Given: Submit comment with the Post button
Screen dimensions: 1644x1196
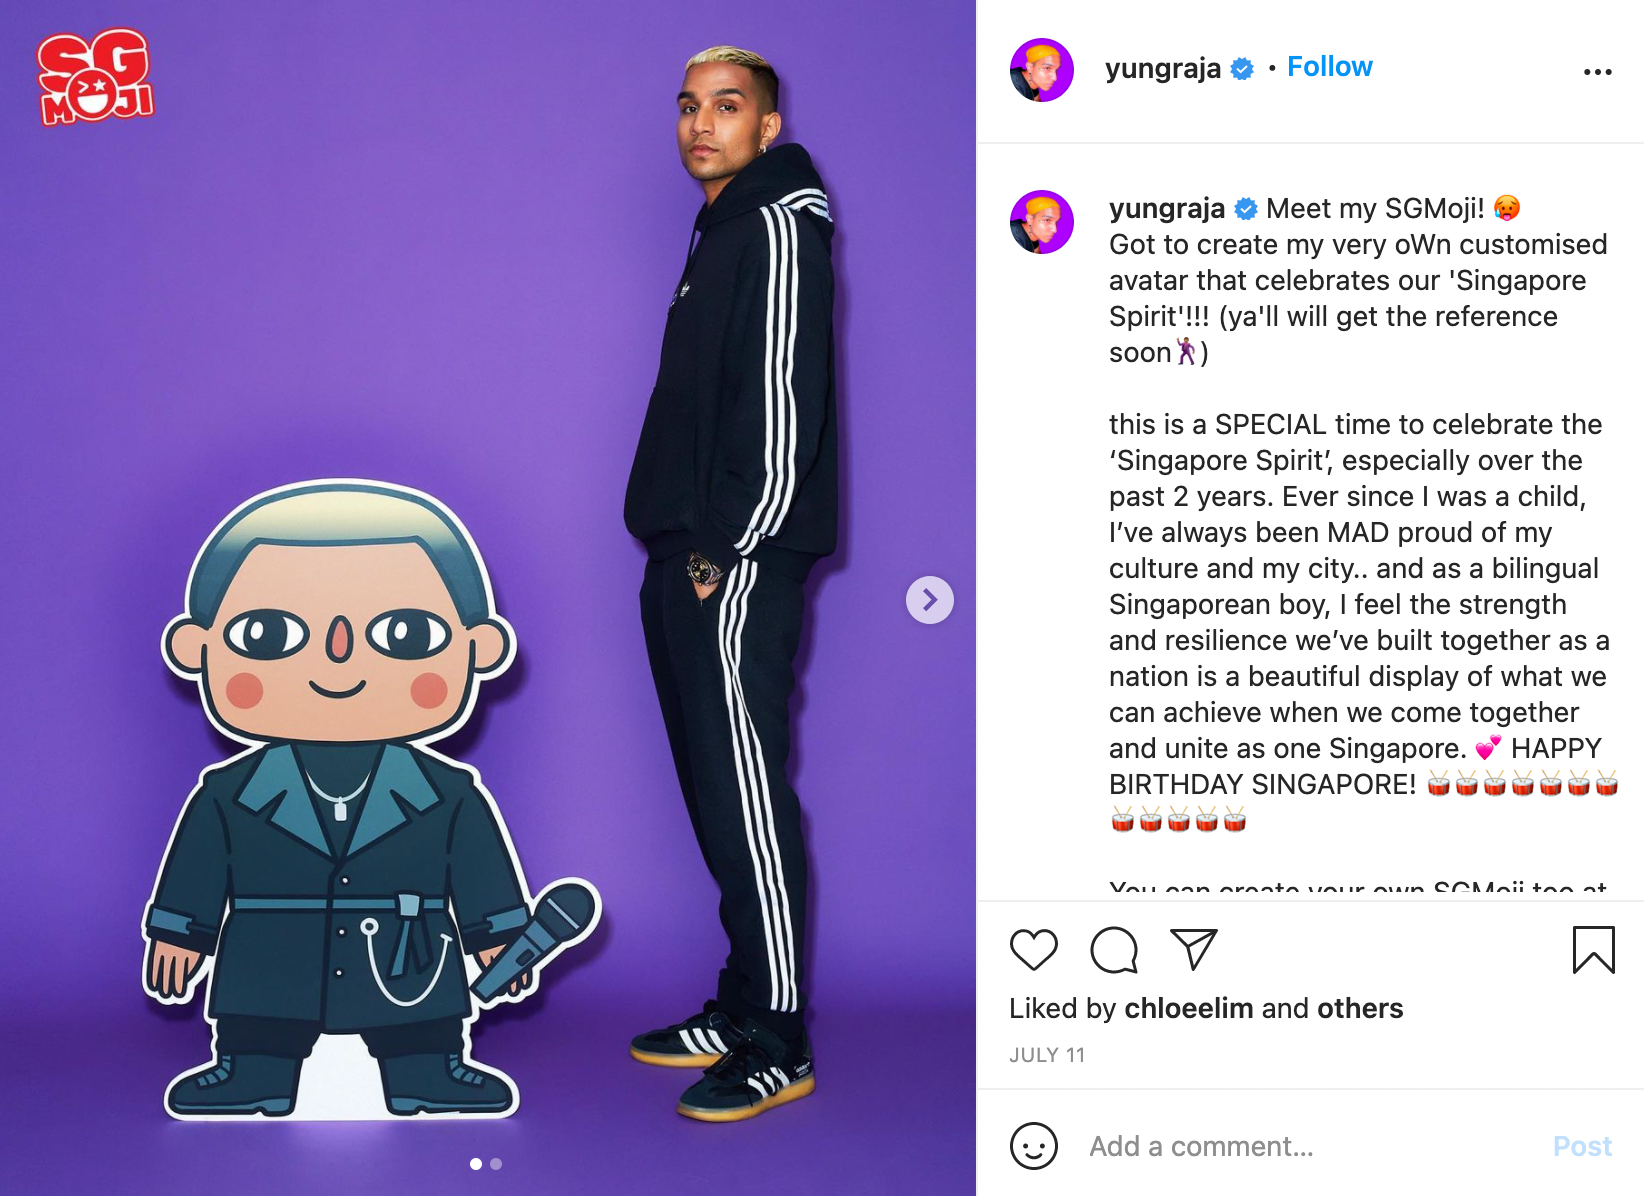Looking at the screenshot, I should coord(1582,1146).
